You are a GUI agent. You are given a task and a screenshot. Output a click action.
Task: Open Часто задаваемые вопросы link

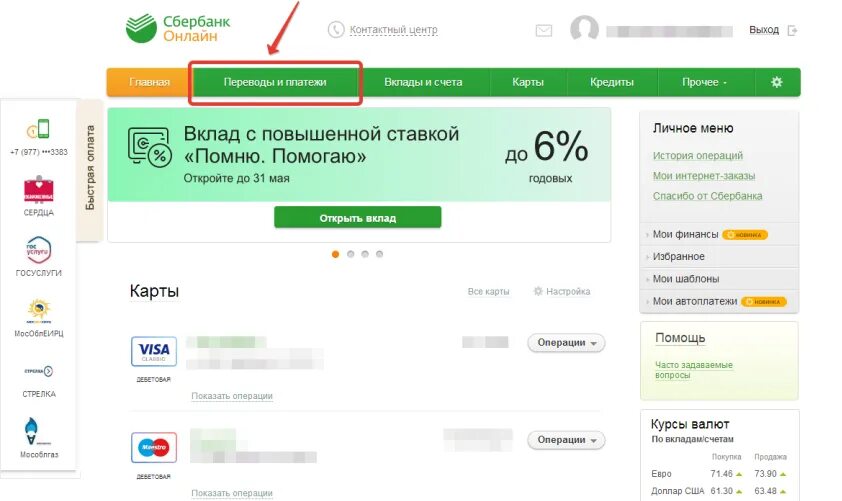click(694, 370)
